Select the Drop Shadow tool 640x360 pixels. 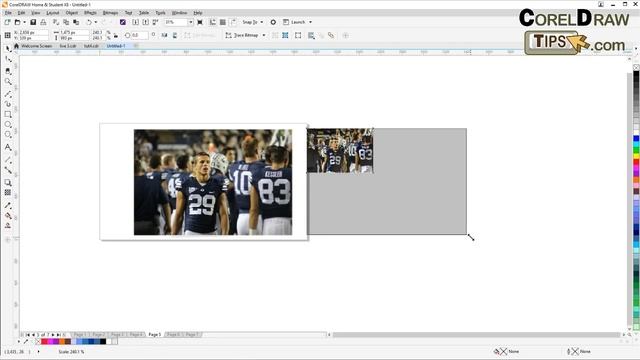click(x=8, y=182)
